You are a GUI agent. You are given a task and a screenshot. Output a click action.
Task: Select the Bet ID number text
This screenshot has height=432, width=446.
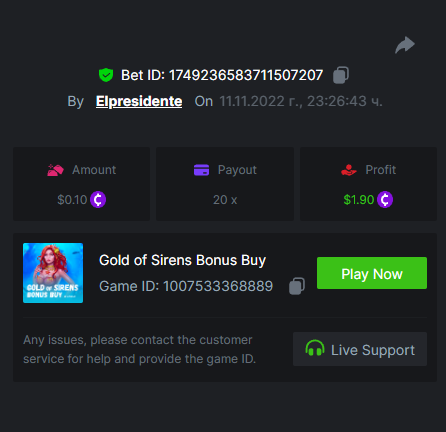tap(246, 75)
